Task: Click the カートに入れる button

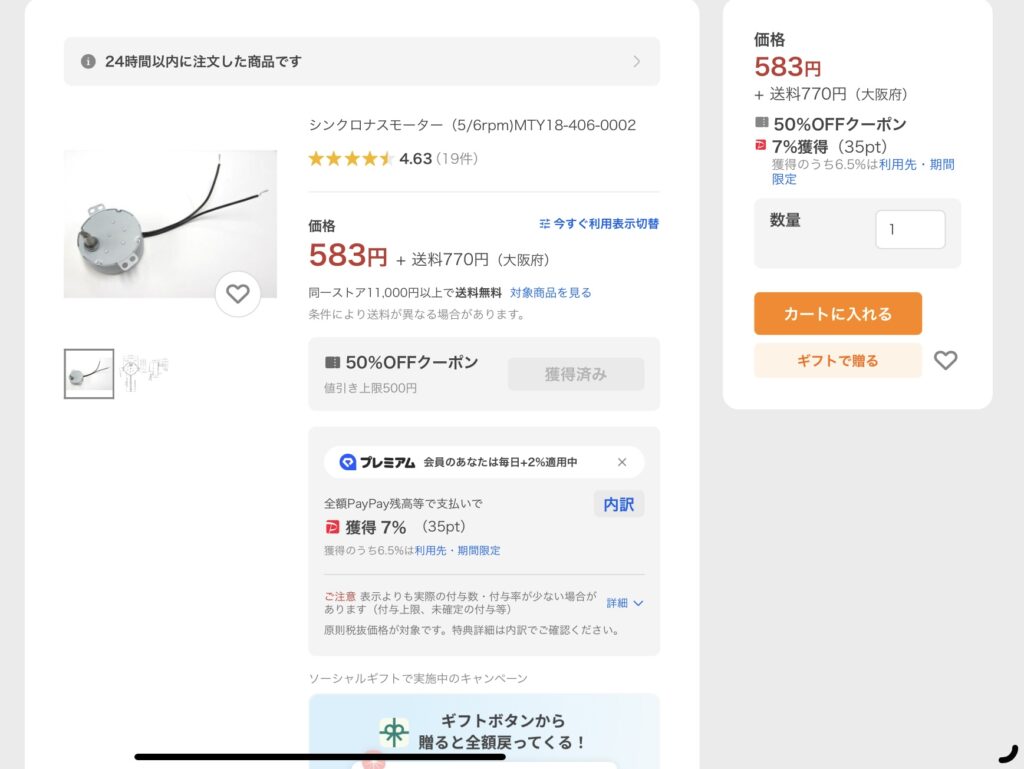Action: point(838,313)
